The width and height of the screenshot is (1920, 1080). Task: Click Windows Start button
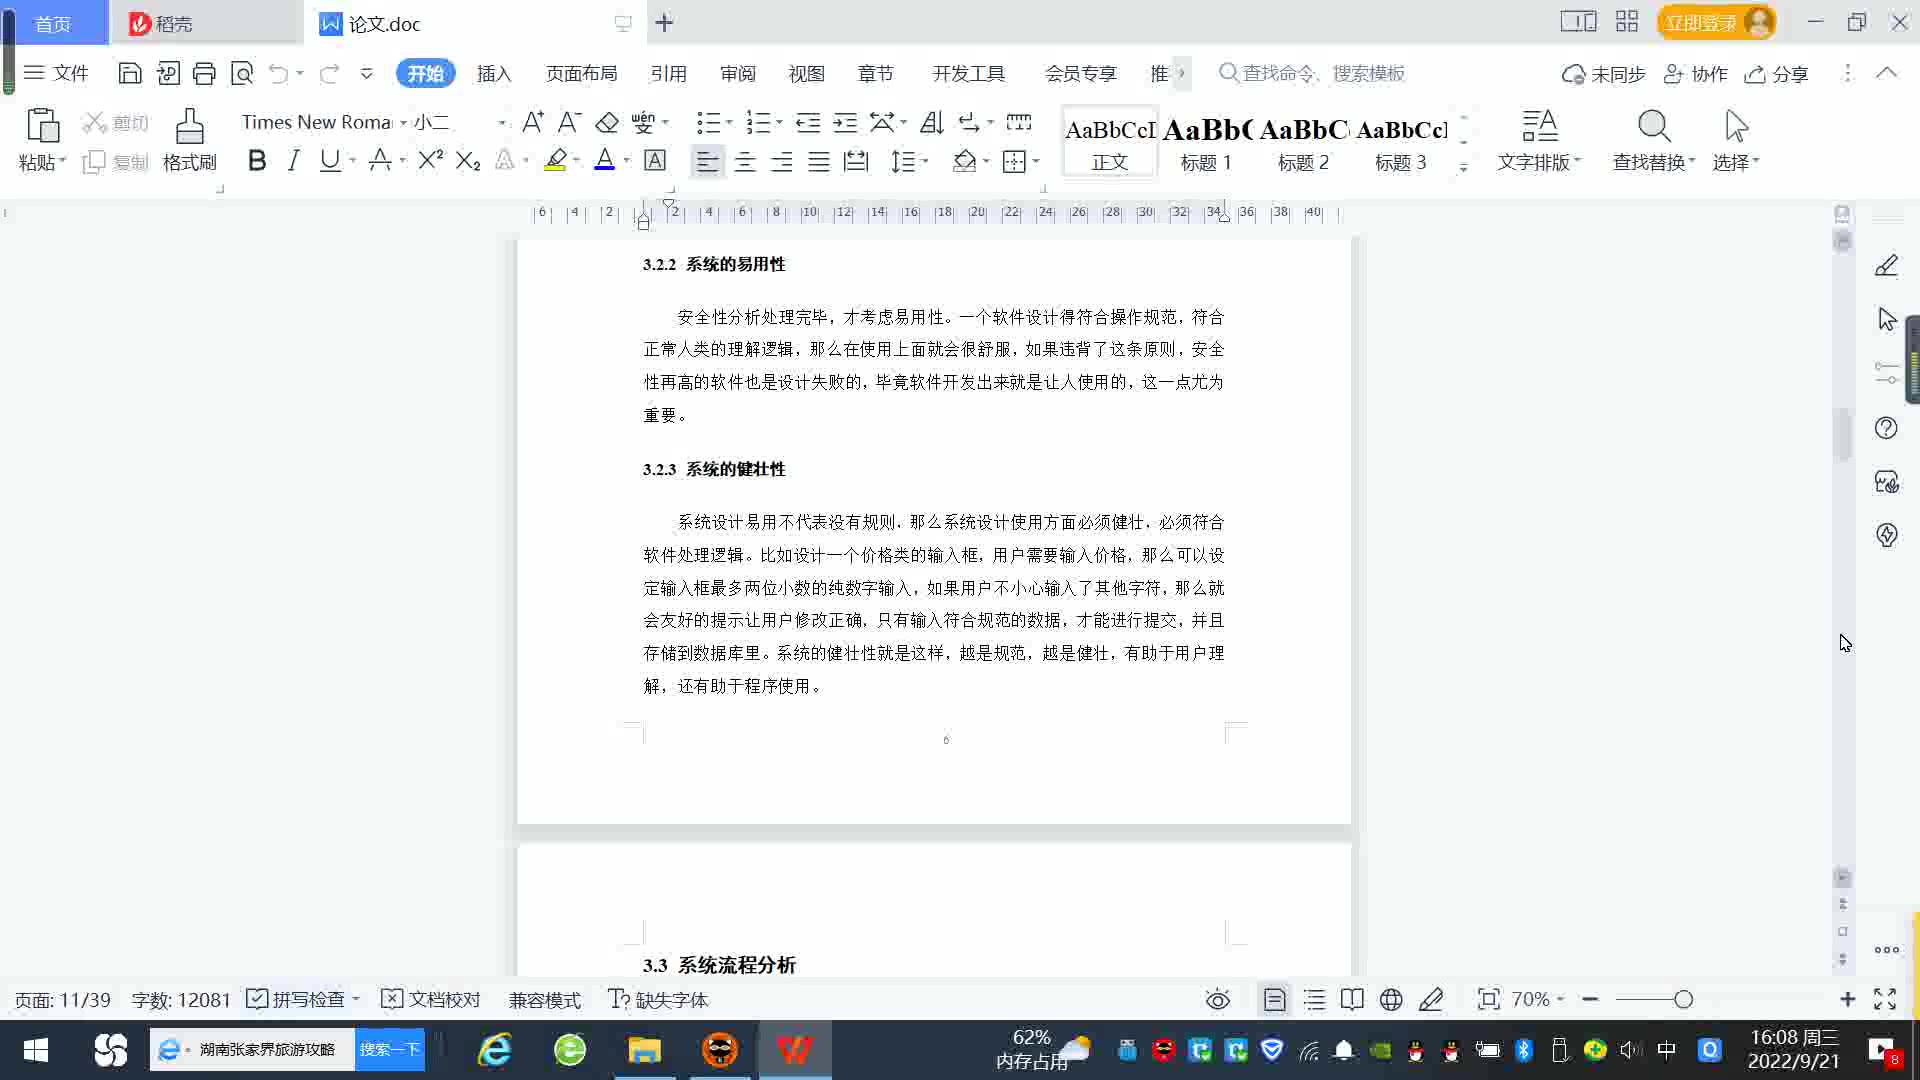pyautogui.click(x=36, y=1050)
